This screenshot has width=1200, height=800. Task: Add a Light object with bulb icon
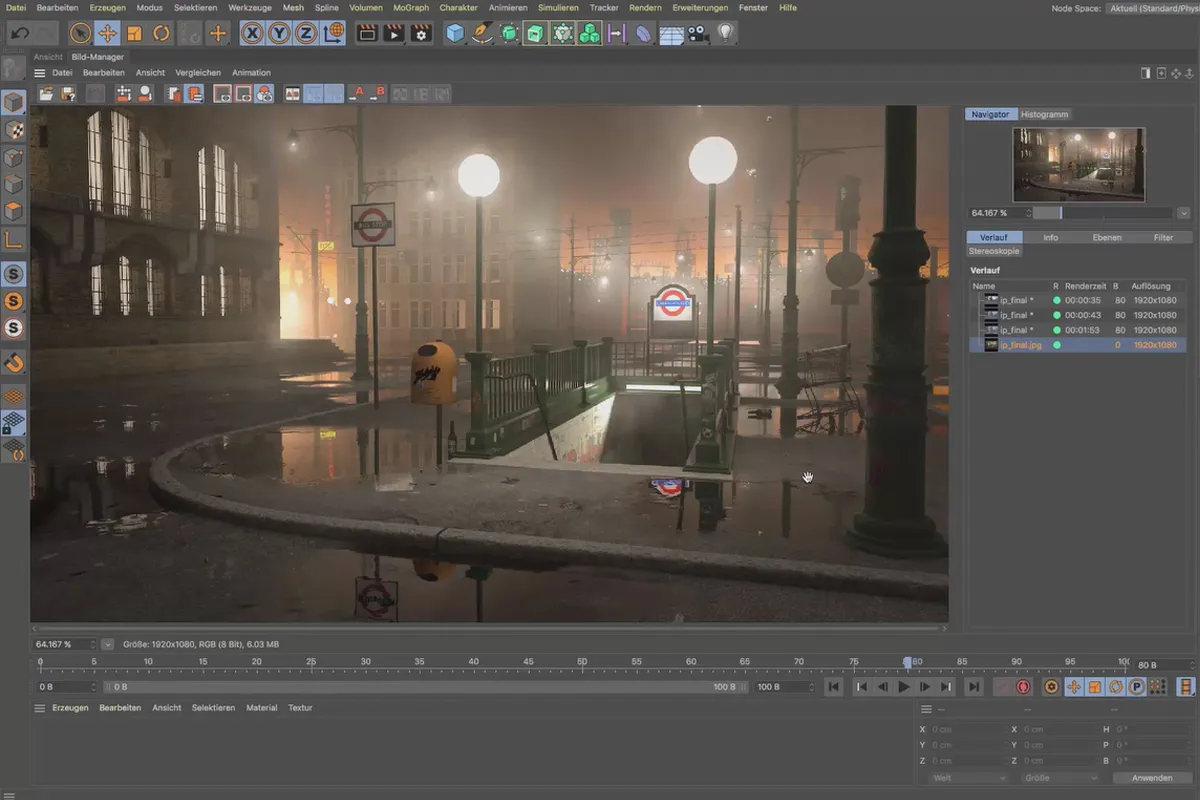(726, 33)
